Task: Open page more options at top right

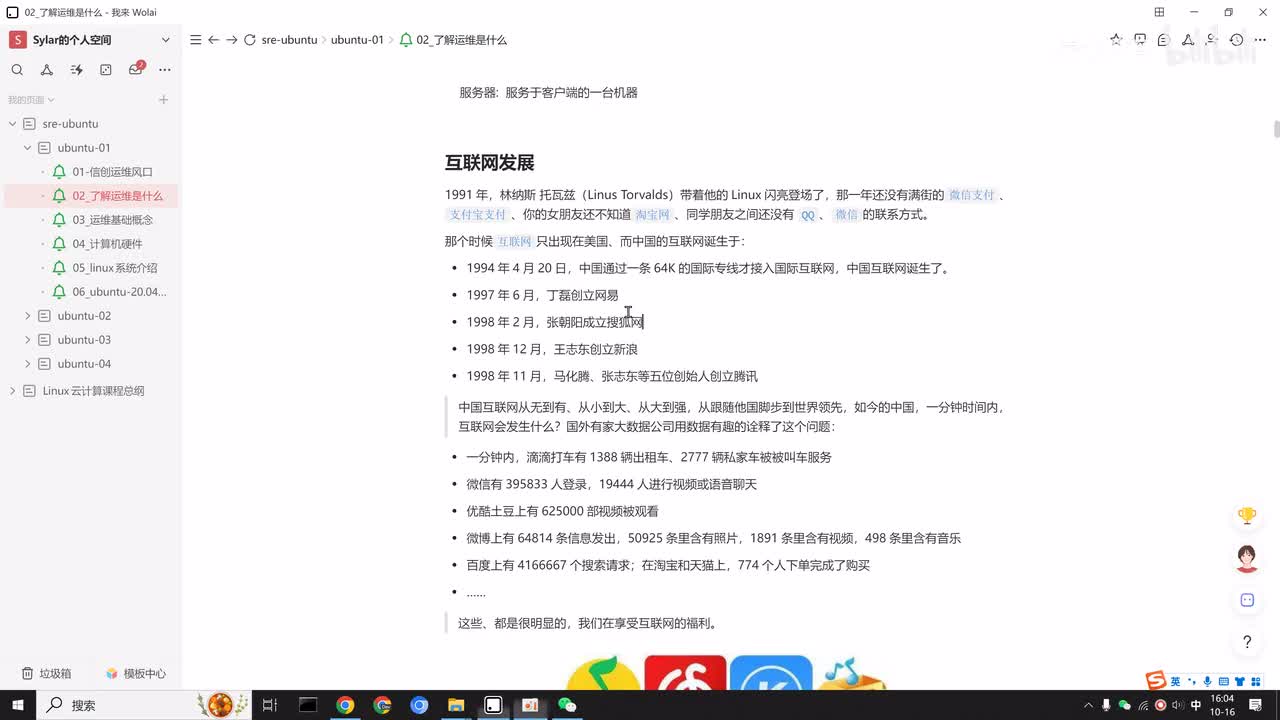Action: [1261, 40]
